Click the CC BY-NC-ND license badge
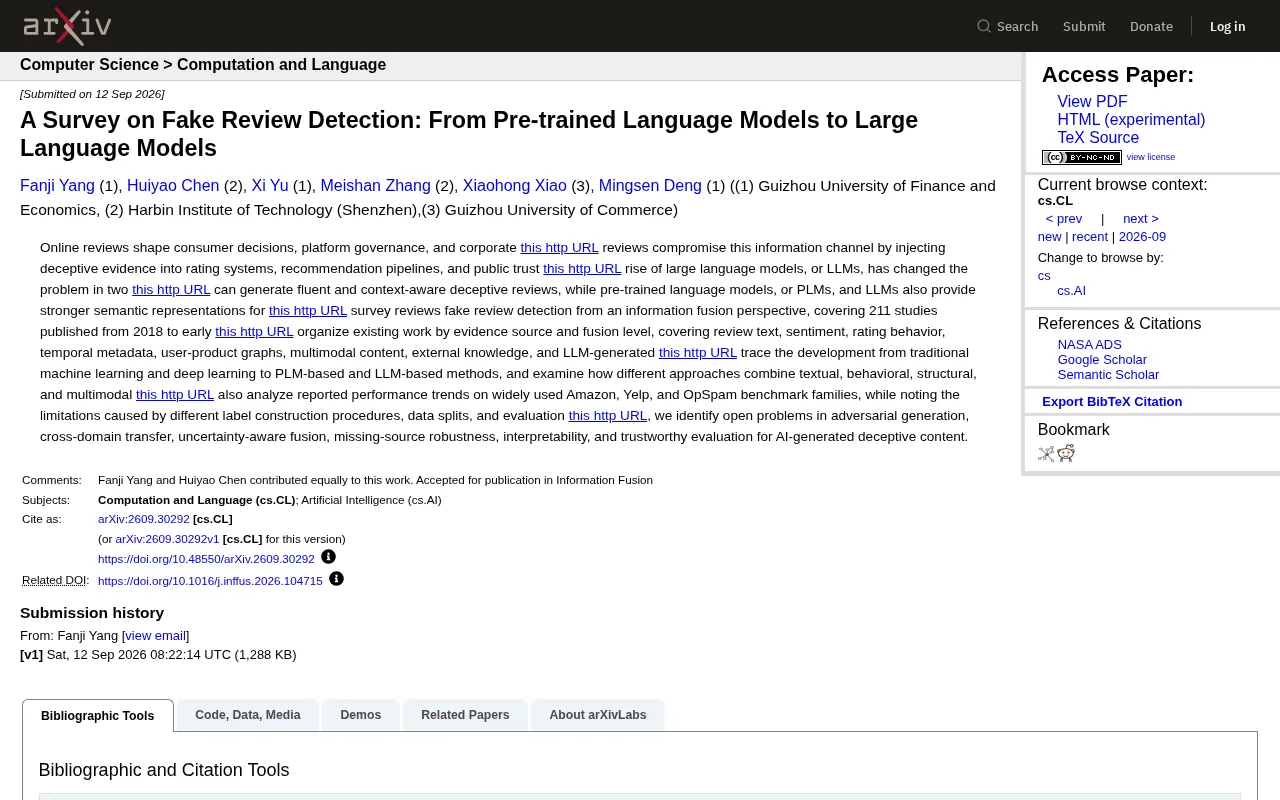Image resolution: width=1280 pixels, height=800 pixels. click(1081, 157)
